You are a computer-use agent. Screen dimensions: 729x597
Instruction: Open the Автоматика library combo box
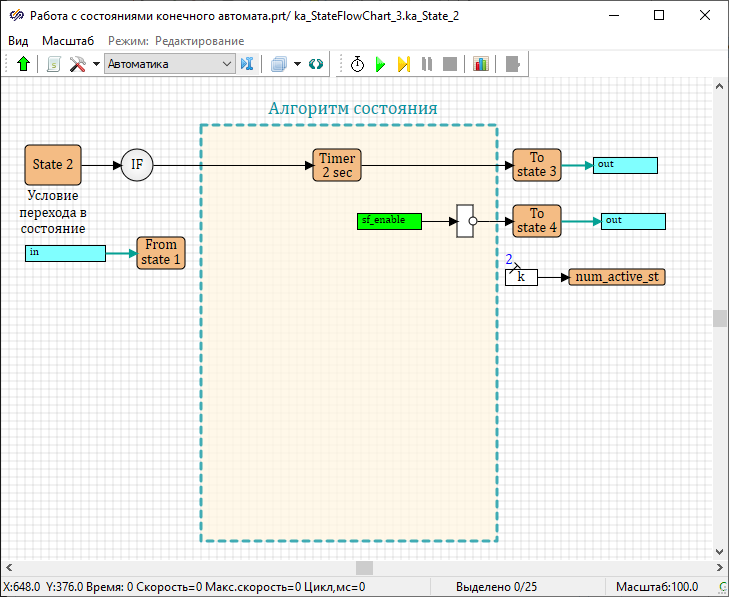coord(169,64)
